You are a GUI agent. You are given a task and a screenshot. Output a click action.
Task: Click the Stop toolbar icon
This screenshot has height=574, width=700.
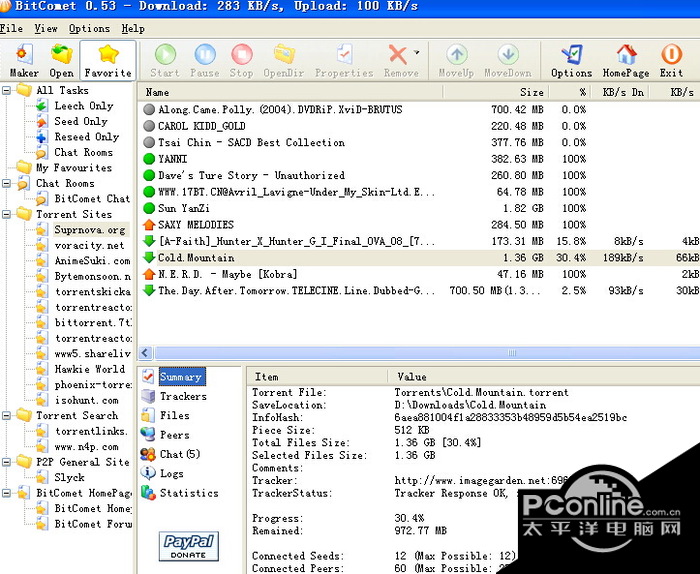pos(242,60)
